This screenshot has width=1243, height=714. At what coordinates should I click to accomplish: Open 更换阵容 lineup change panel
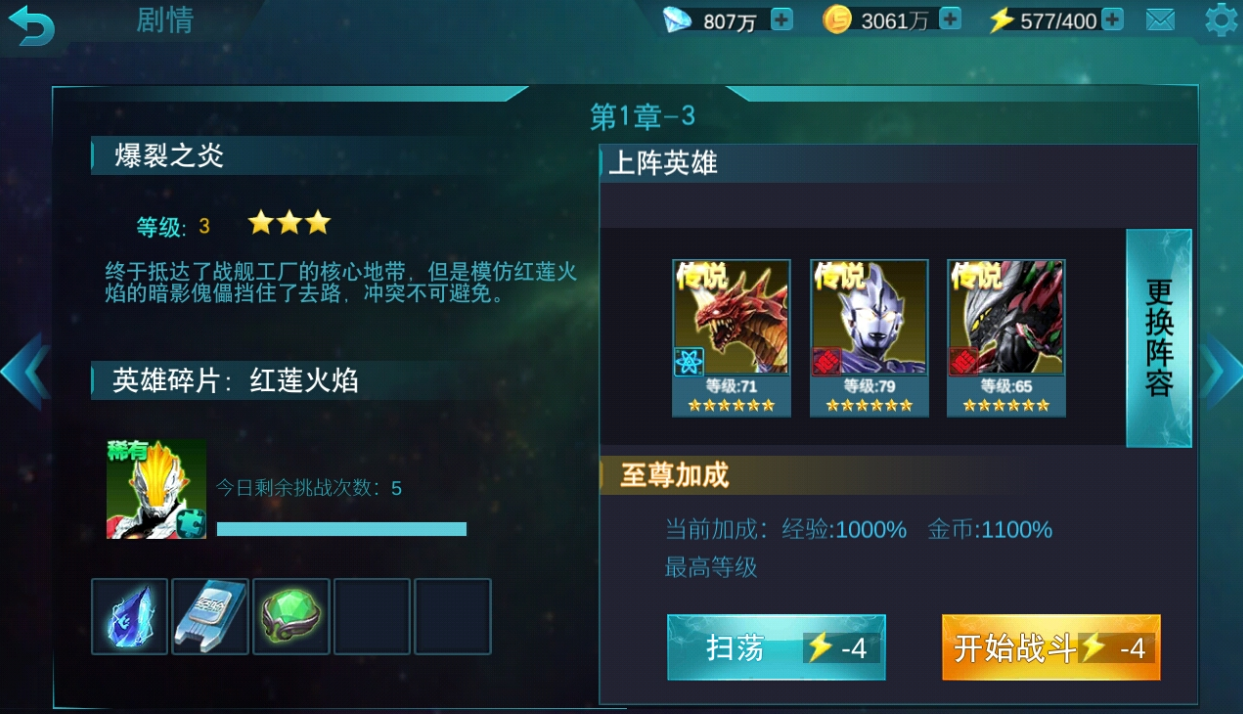click(x=1159, y=338)
